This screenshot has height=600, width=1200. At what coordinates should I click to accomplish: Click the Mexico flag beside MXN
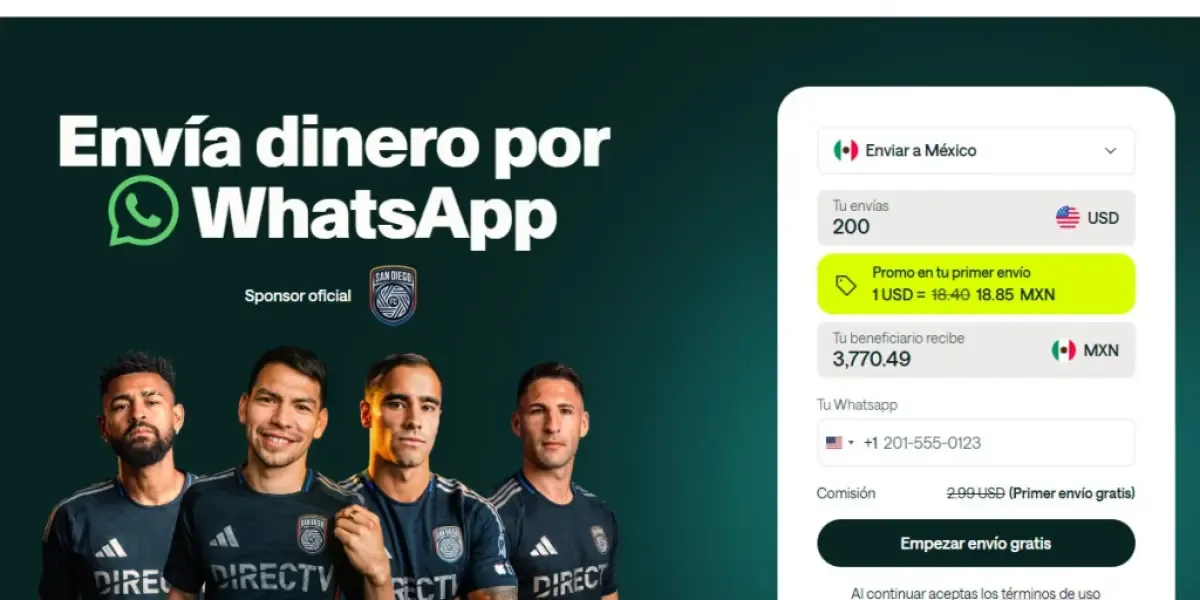click(x=1063, y=350)
